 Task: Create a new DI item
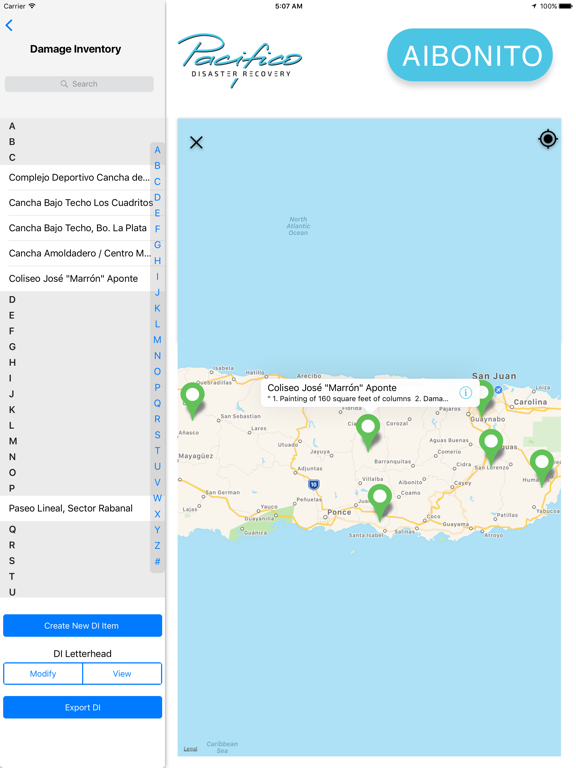(x=82, y=625)
